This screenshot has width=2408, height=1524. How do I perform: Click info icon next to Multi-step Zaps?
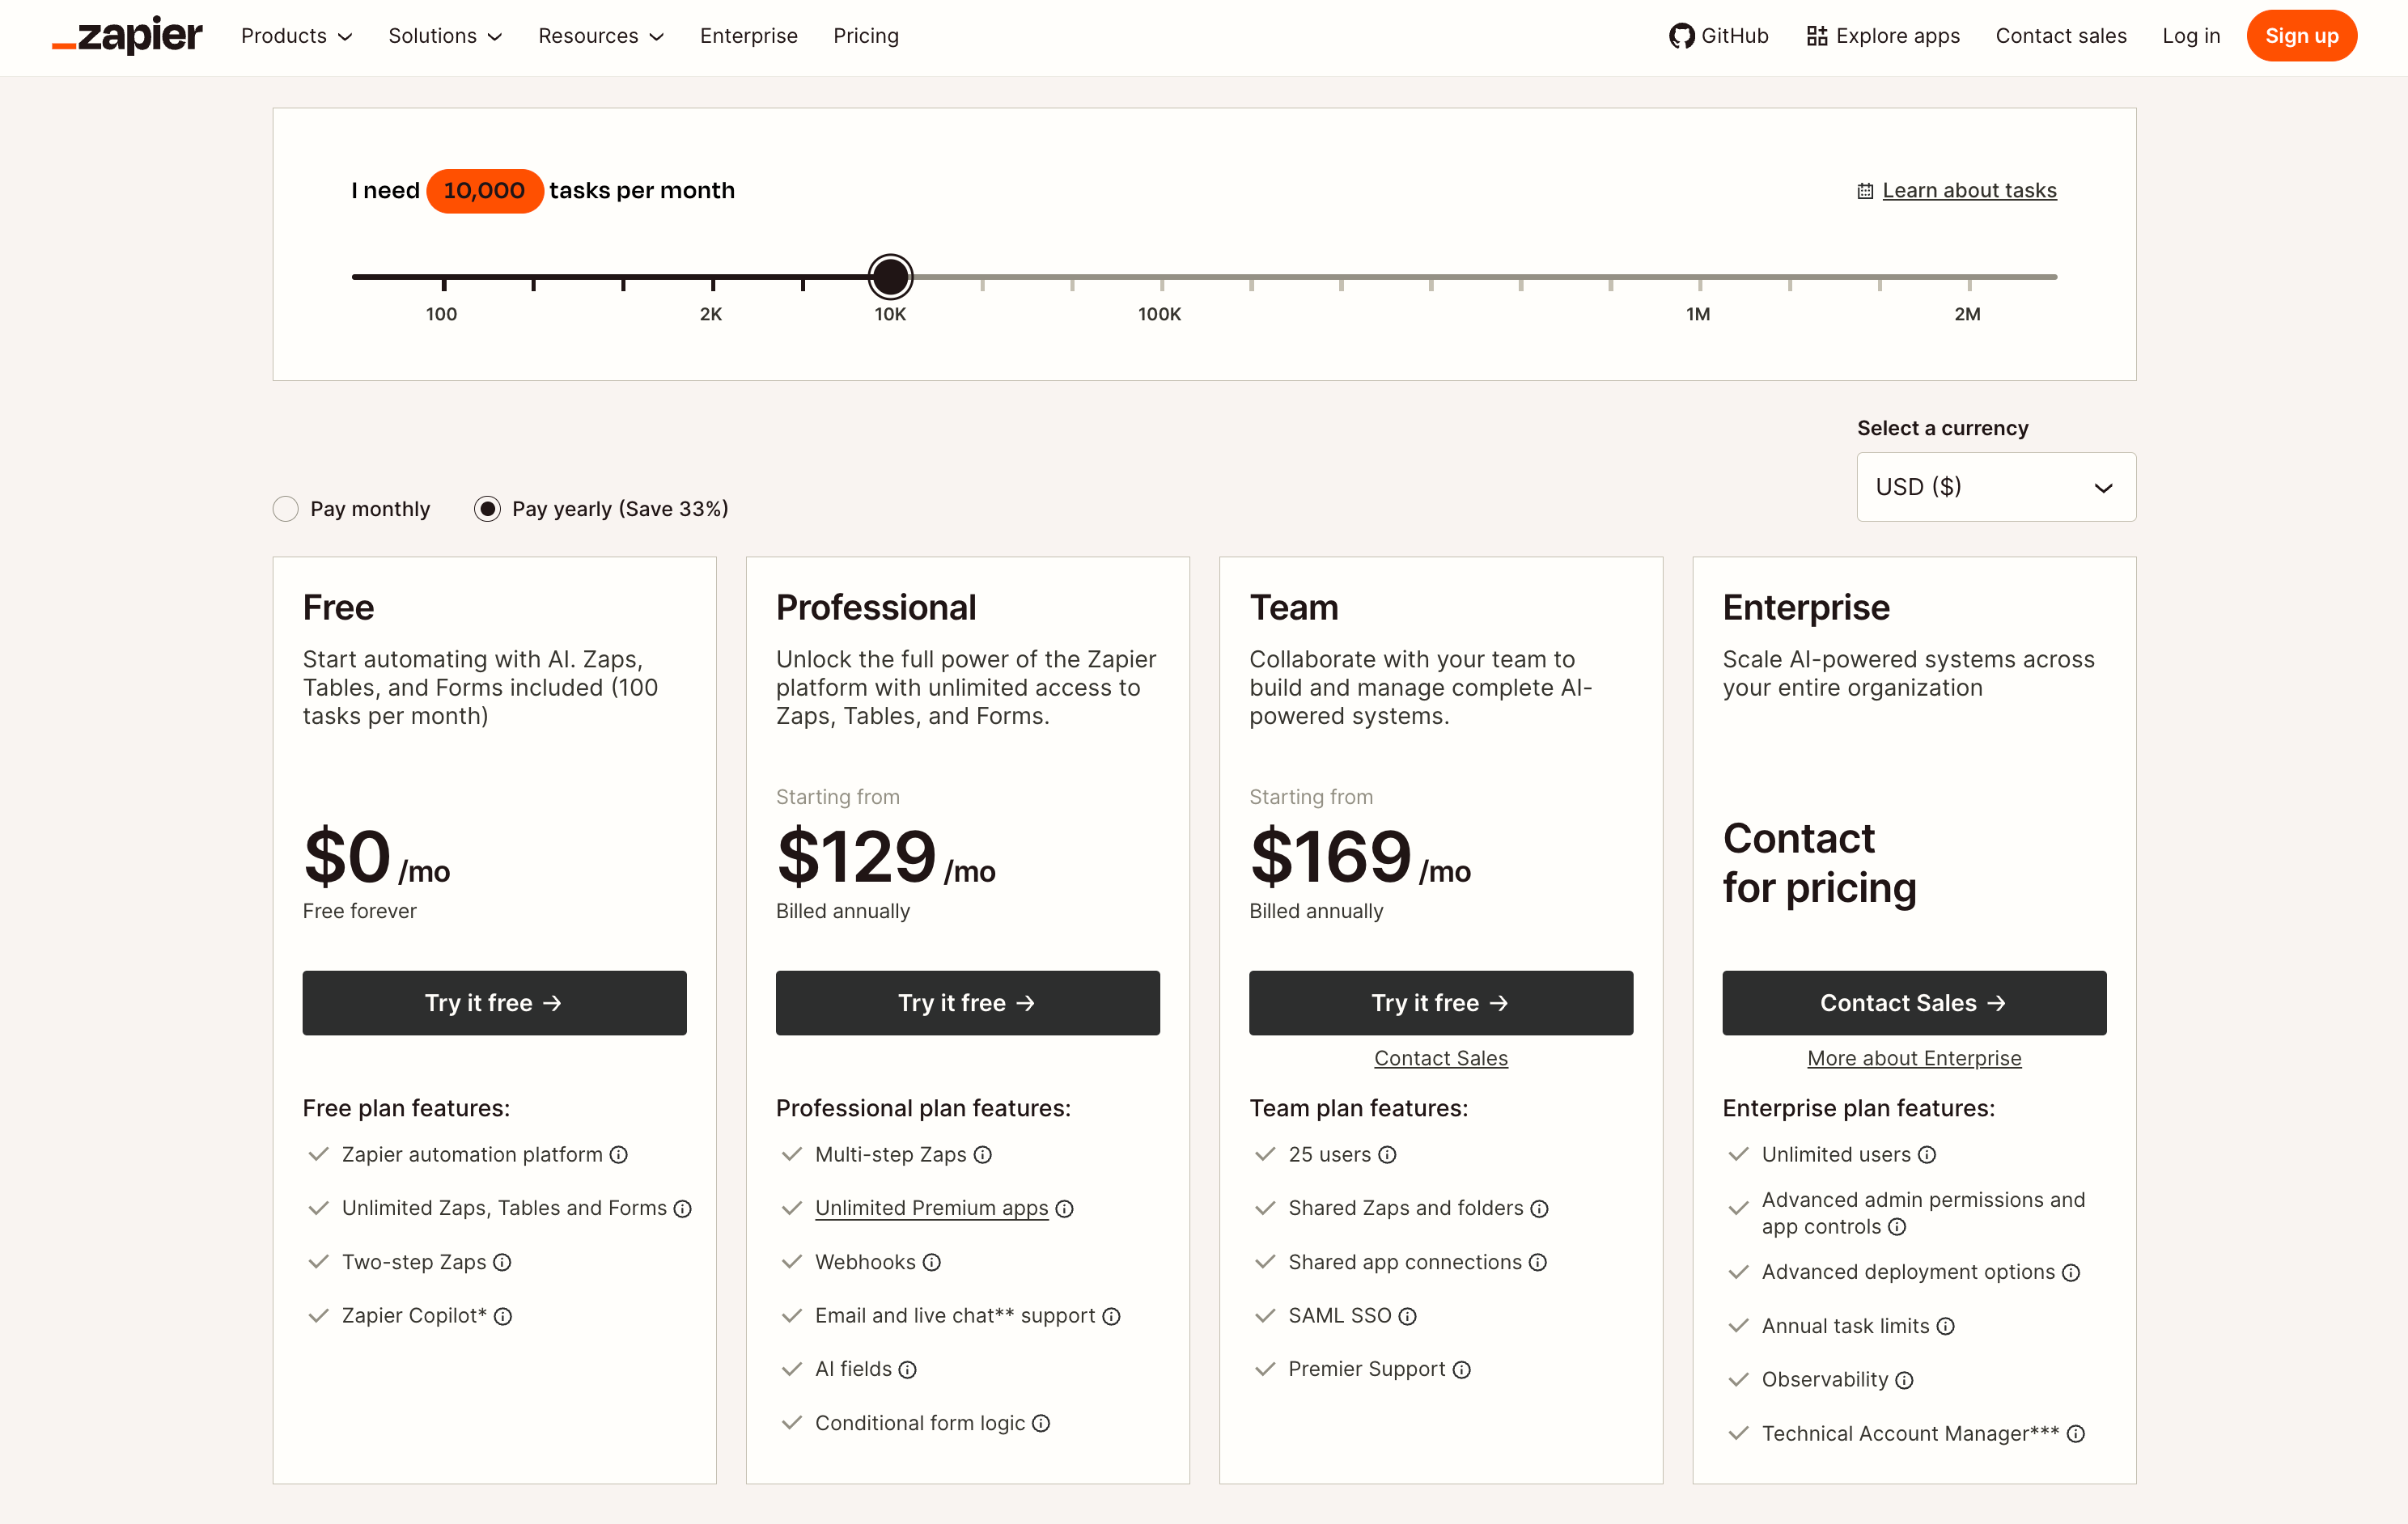click(x=983, y=1155)
